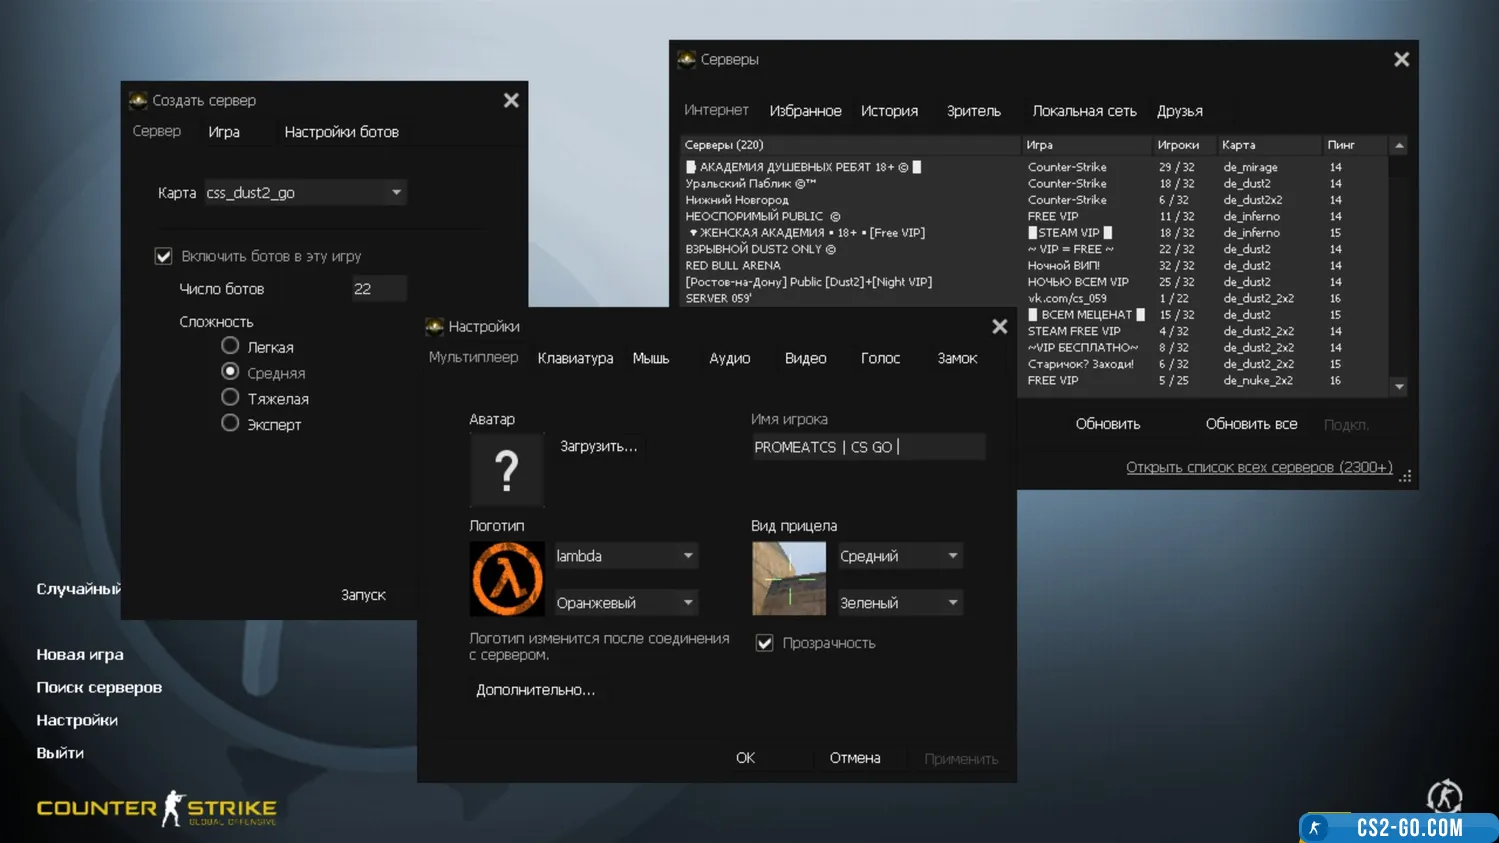Click the Имя игрока name input field
This screenshot has width=1499, height=843.
[x=867, y=447]
